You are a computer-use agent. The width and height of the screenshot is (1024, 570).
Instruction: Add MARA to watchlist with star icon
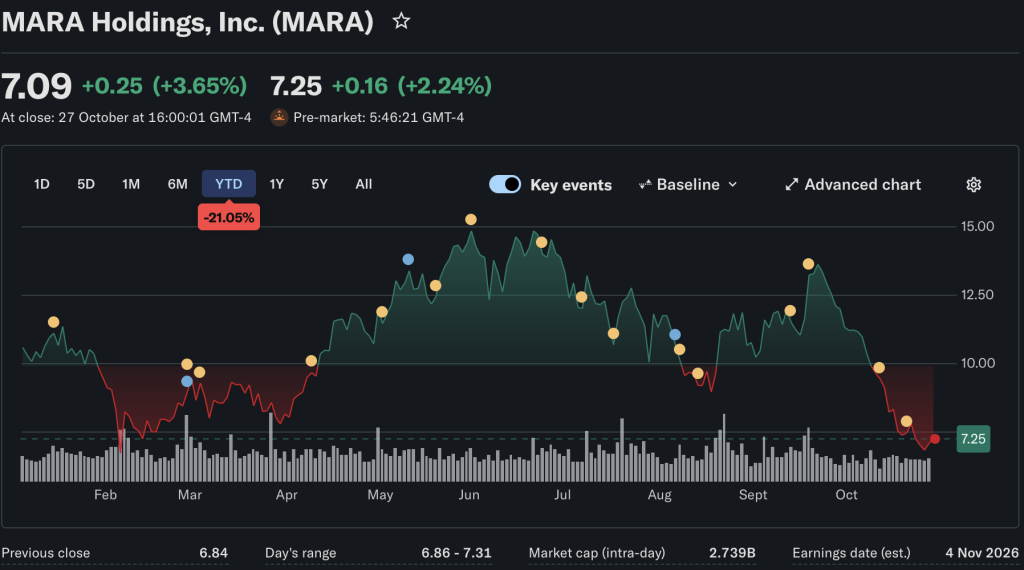click(x=401, y=22)
